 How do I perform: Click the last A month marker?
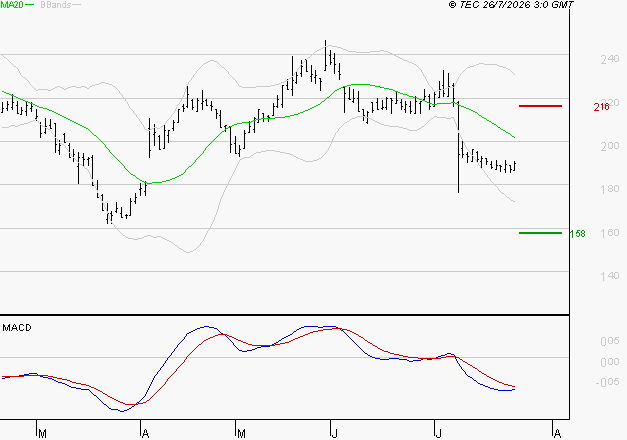pyautogui.click(x=557, y=433)
